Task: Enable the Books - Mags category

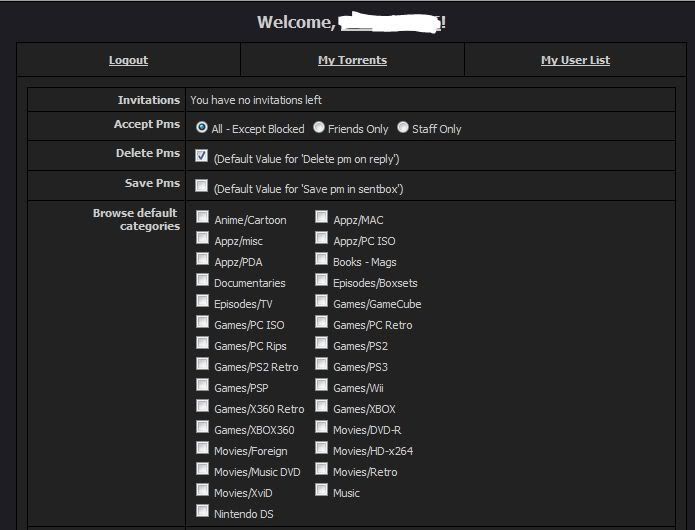Action: point(321,260)
